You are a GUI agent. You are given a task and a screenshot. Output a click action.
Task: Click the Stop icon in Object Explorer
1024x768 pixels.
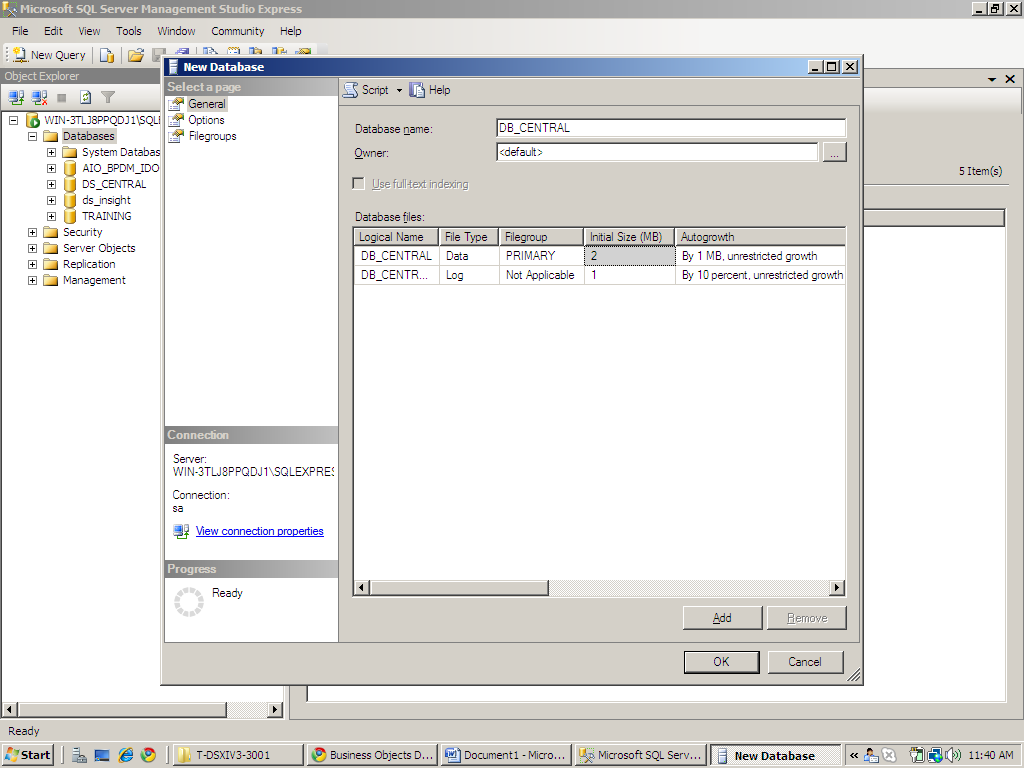click(62, 97)
